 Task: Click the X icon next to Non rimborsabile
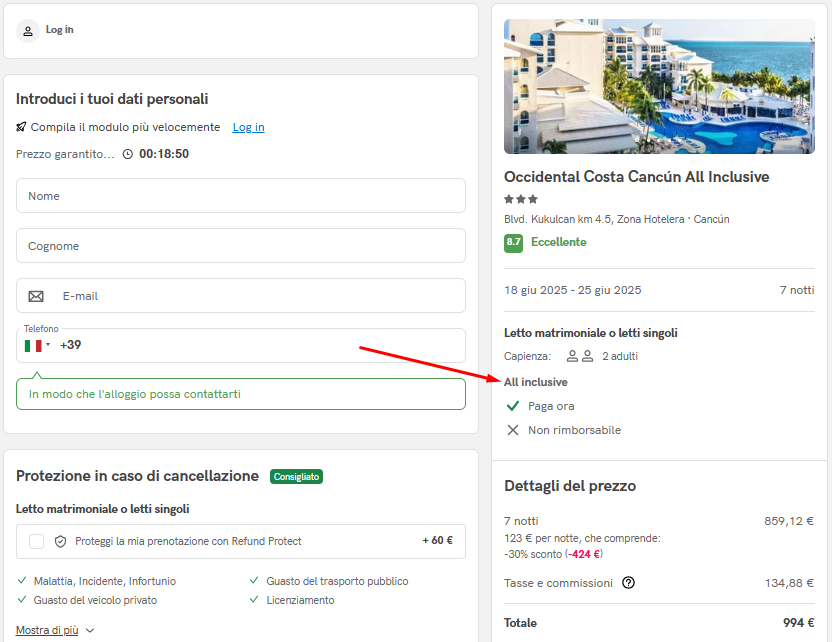click(x=513, y=430)
